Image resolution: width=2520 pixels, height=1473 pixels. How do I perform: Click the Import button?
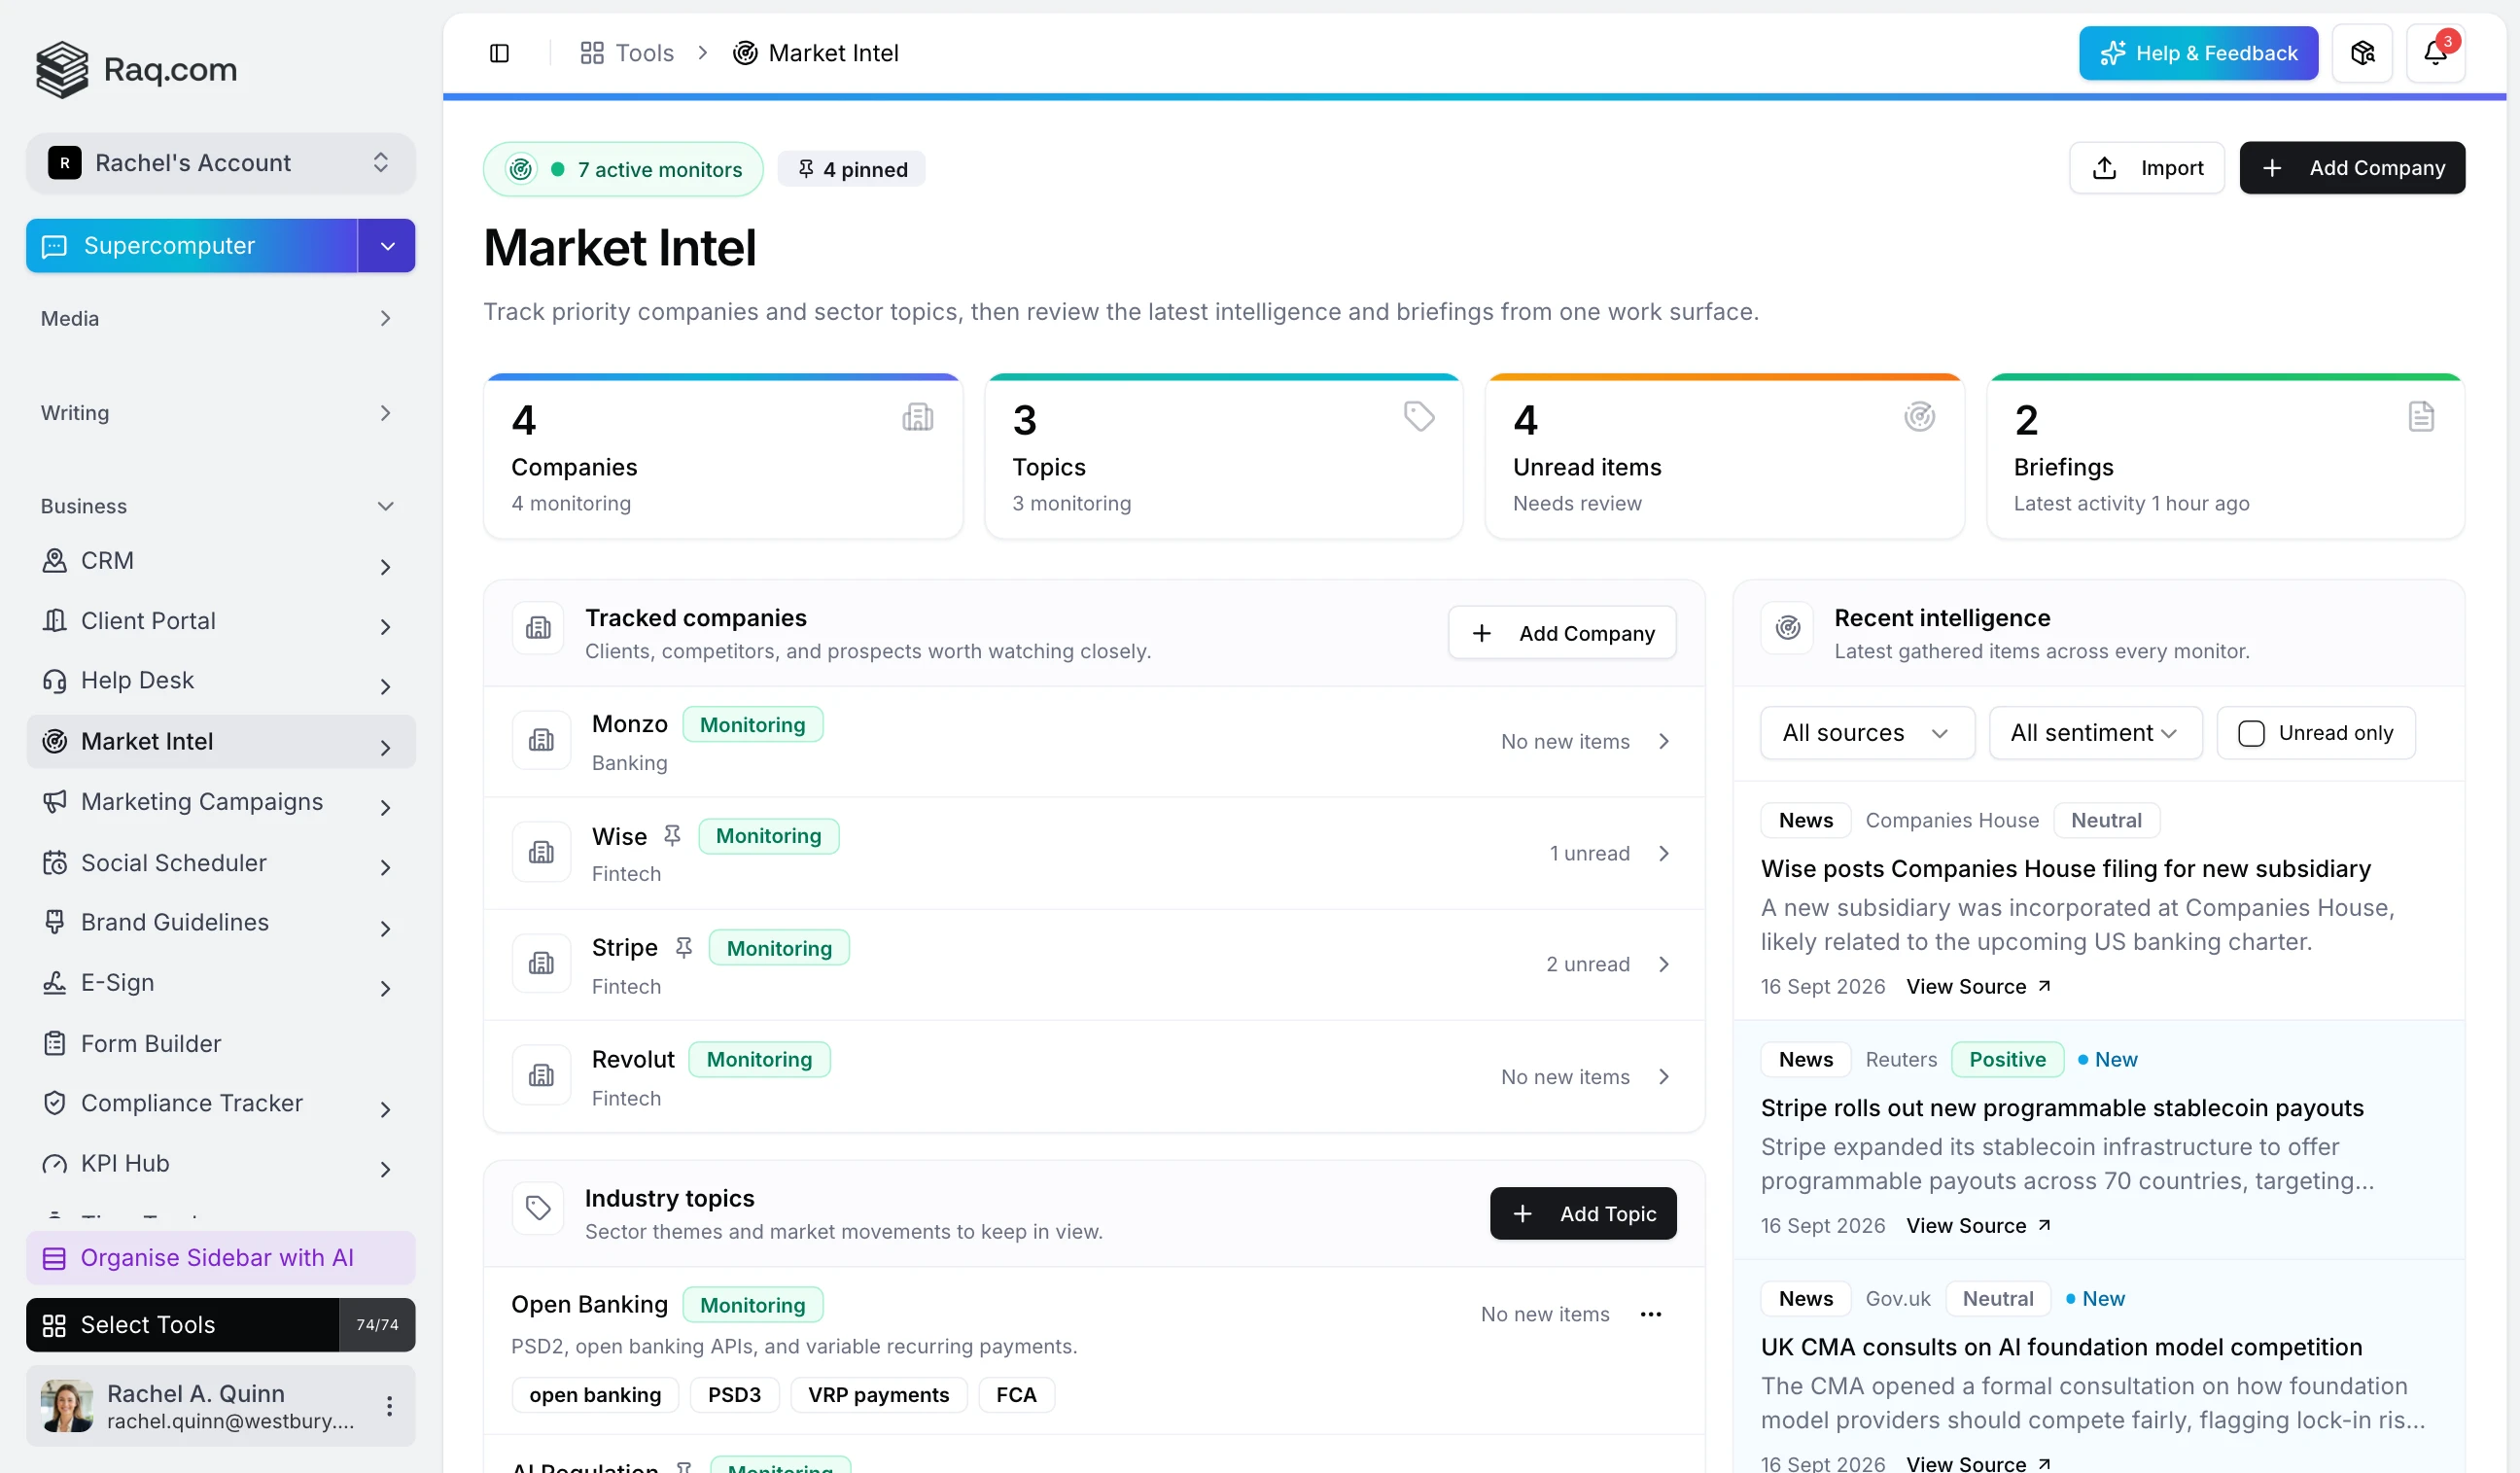pyautogui.click(x=2147, y=168)
